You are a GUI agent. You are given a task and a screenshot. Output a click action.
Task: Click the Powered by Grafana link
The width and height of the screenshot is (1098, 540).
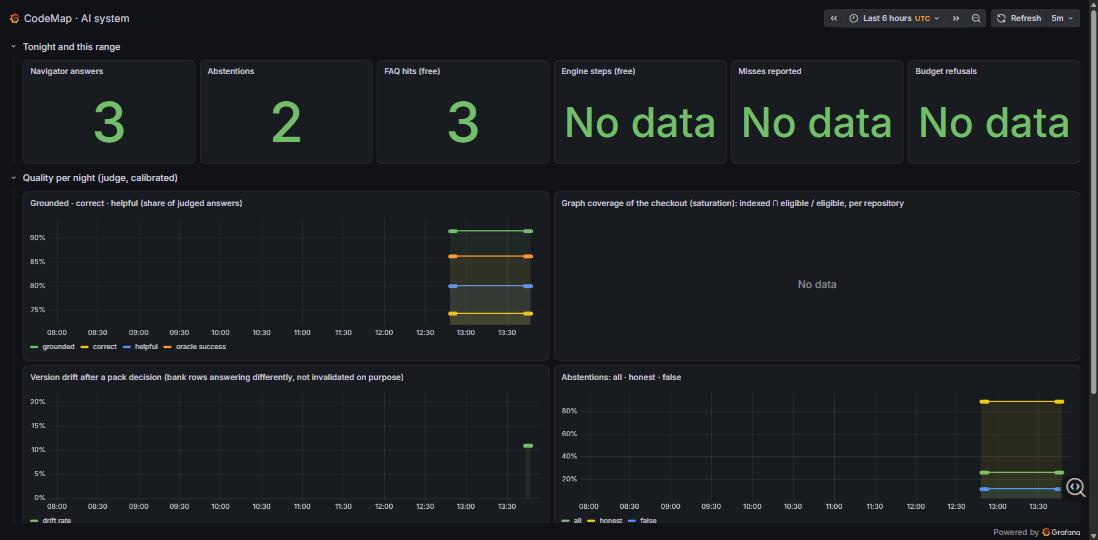point(1036,532)
